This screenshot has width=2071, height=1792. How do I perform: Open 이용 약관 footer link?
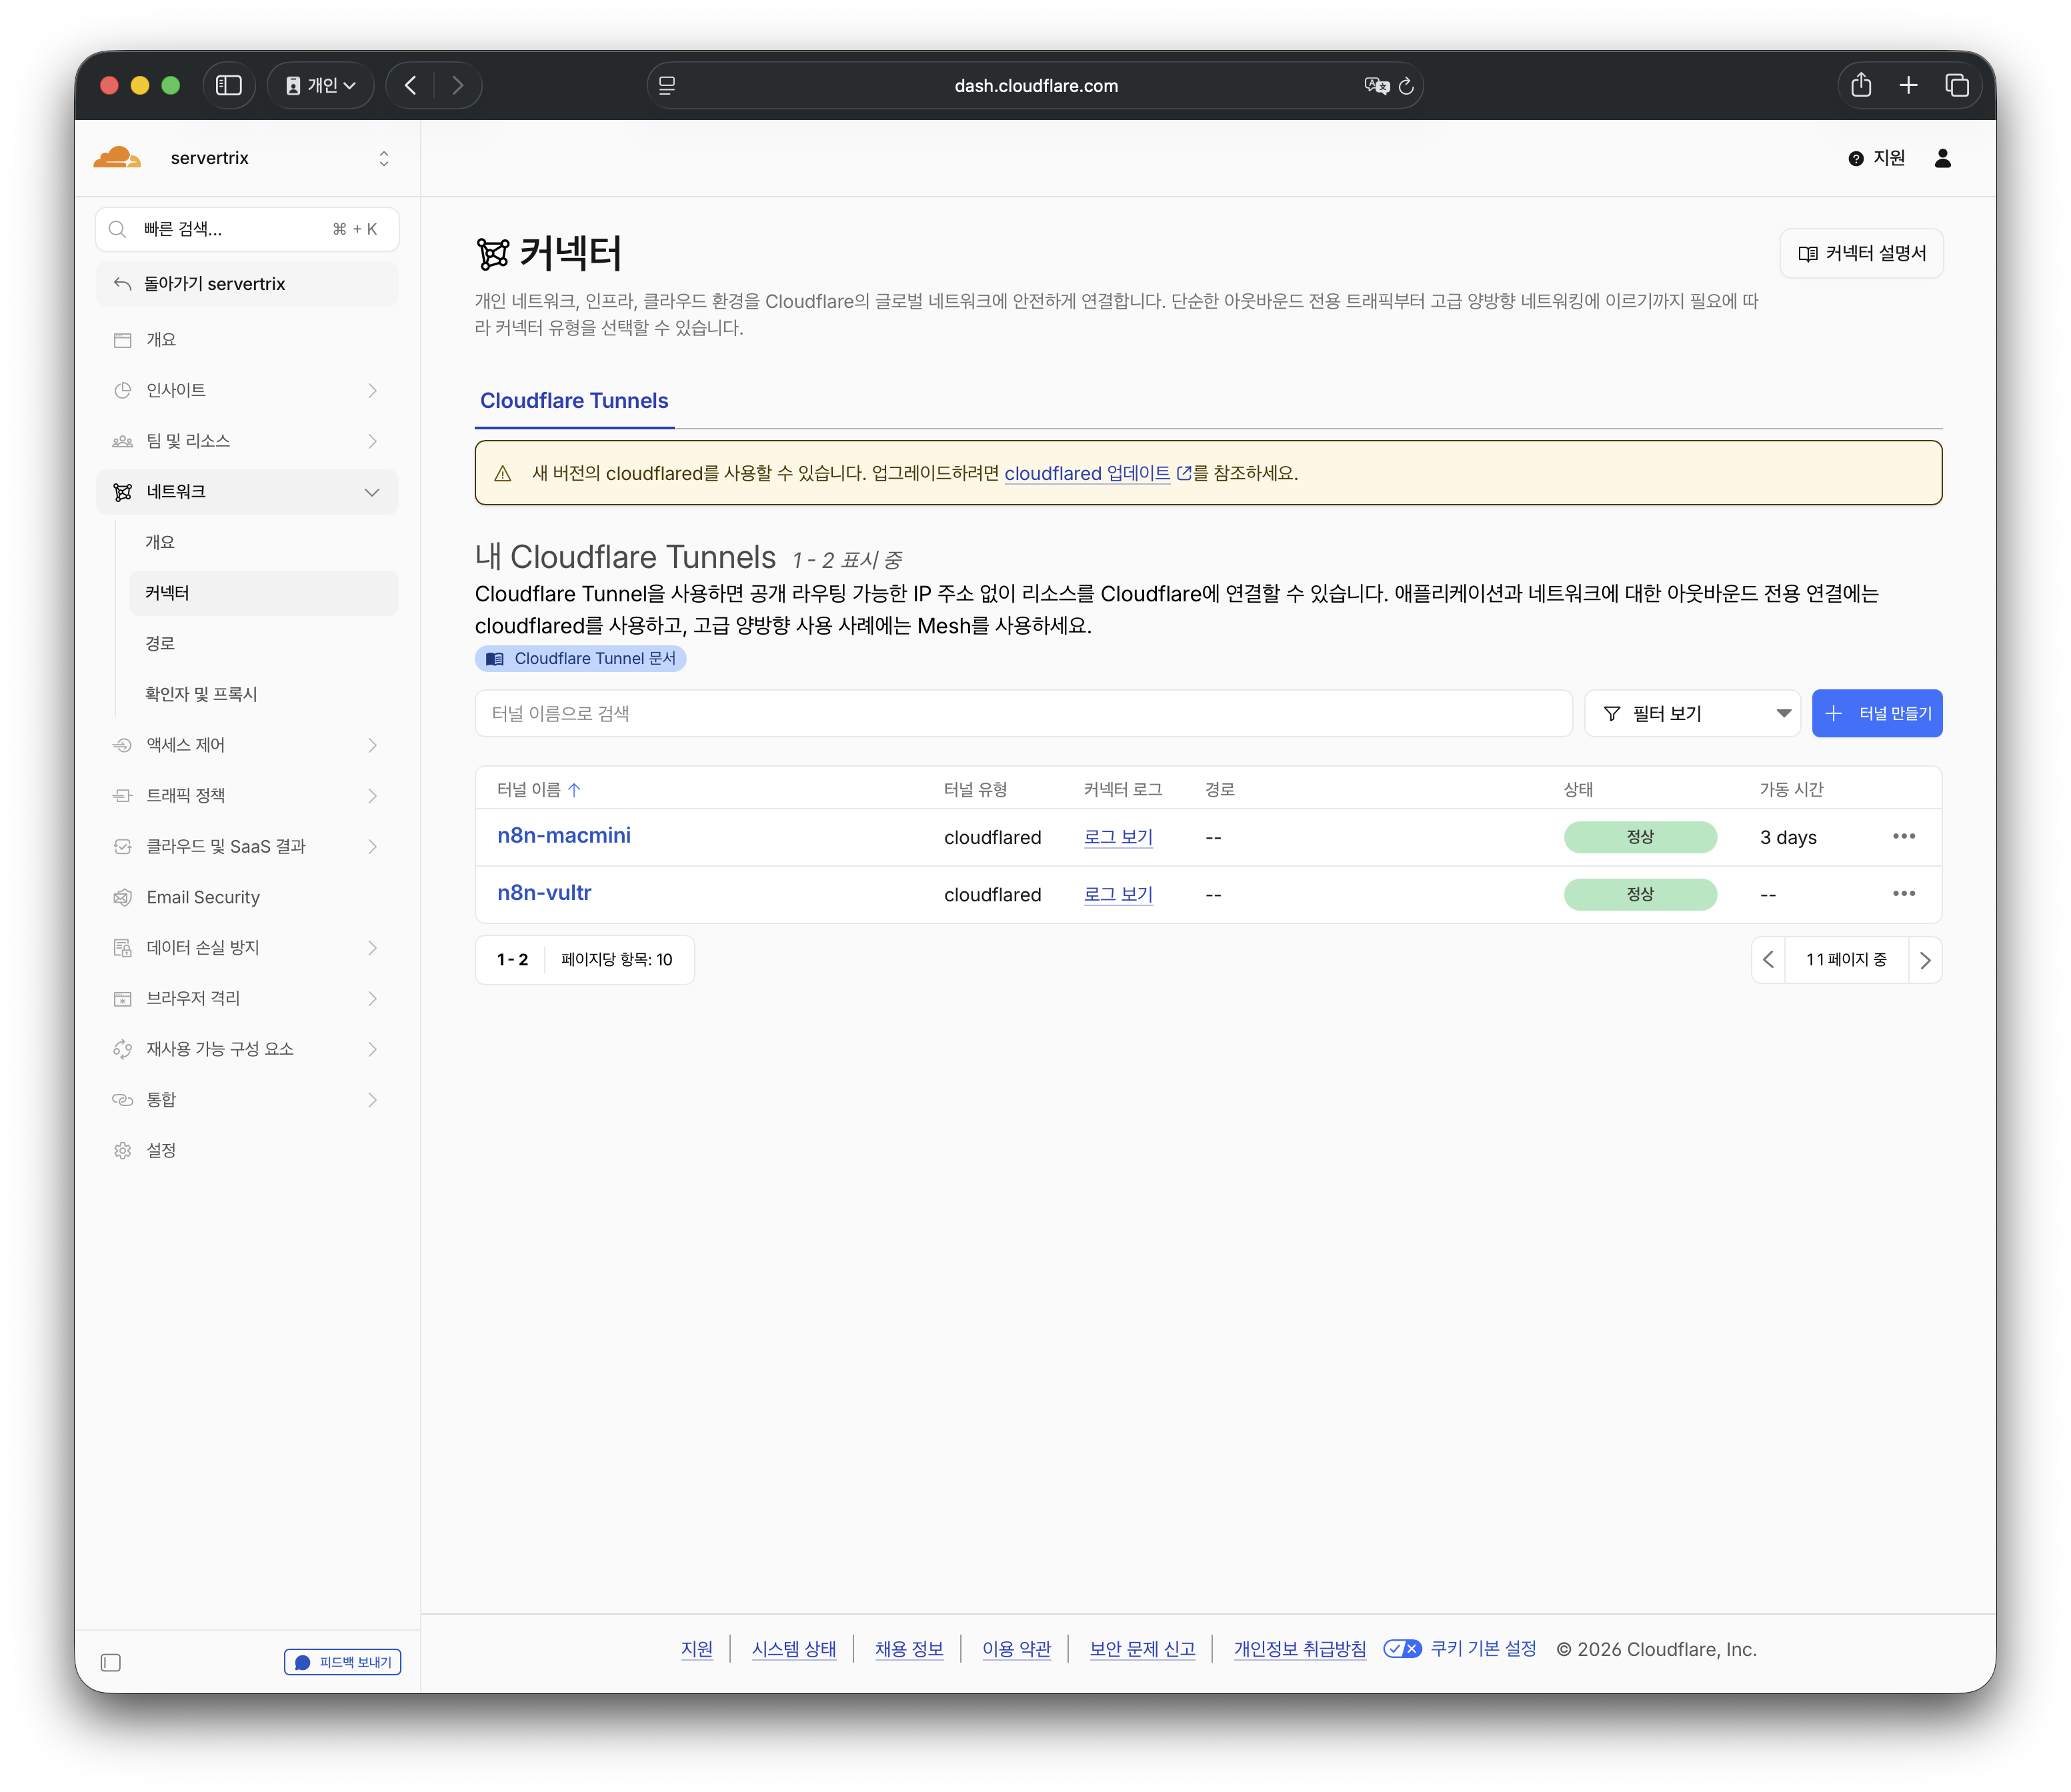[1016, 1649]
